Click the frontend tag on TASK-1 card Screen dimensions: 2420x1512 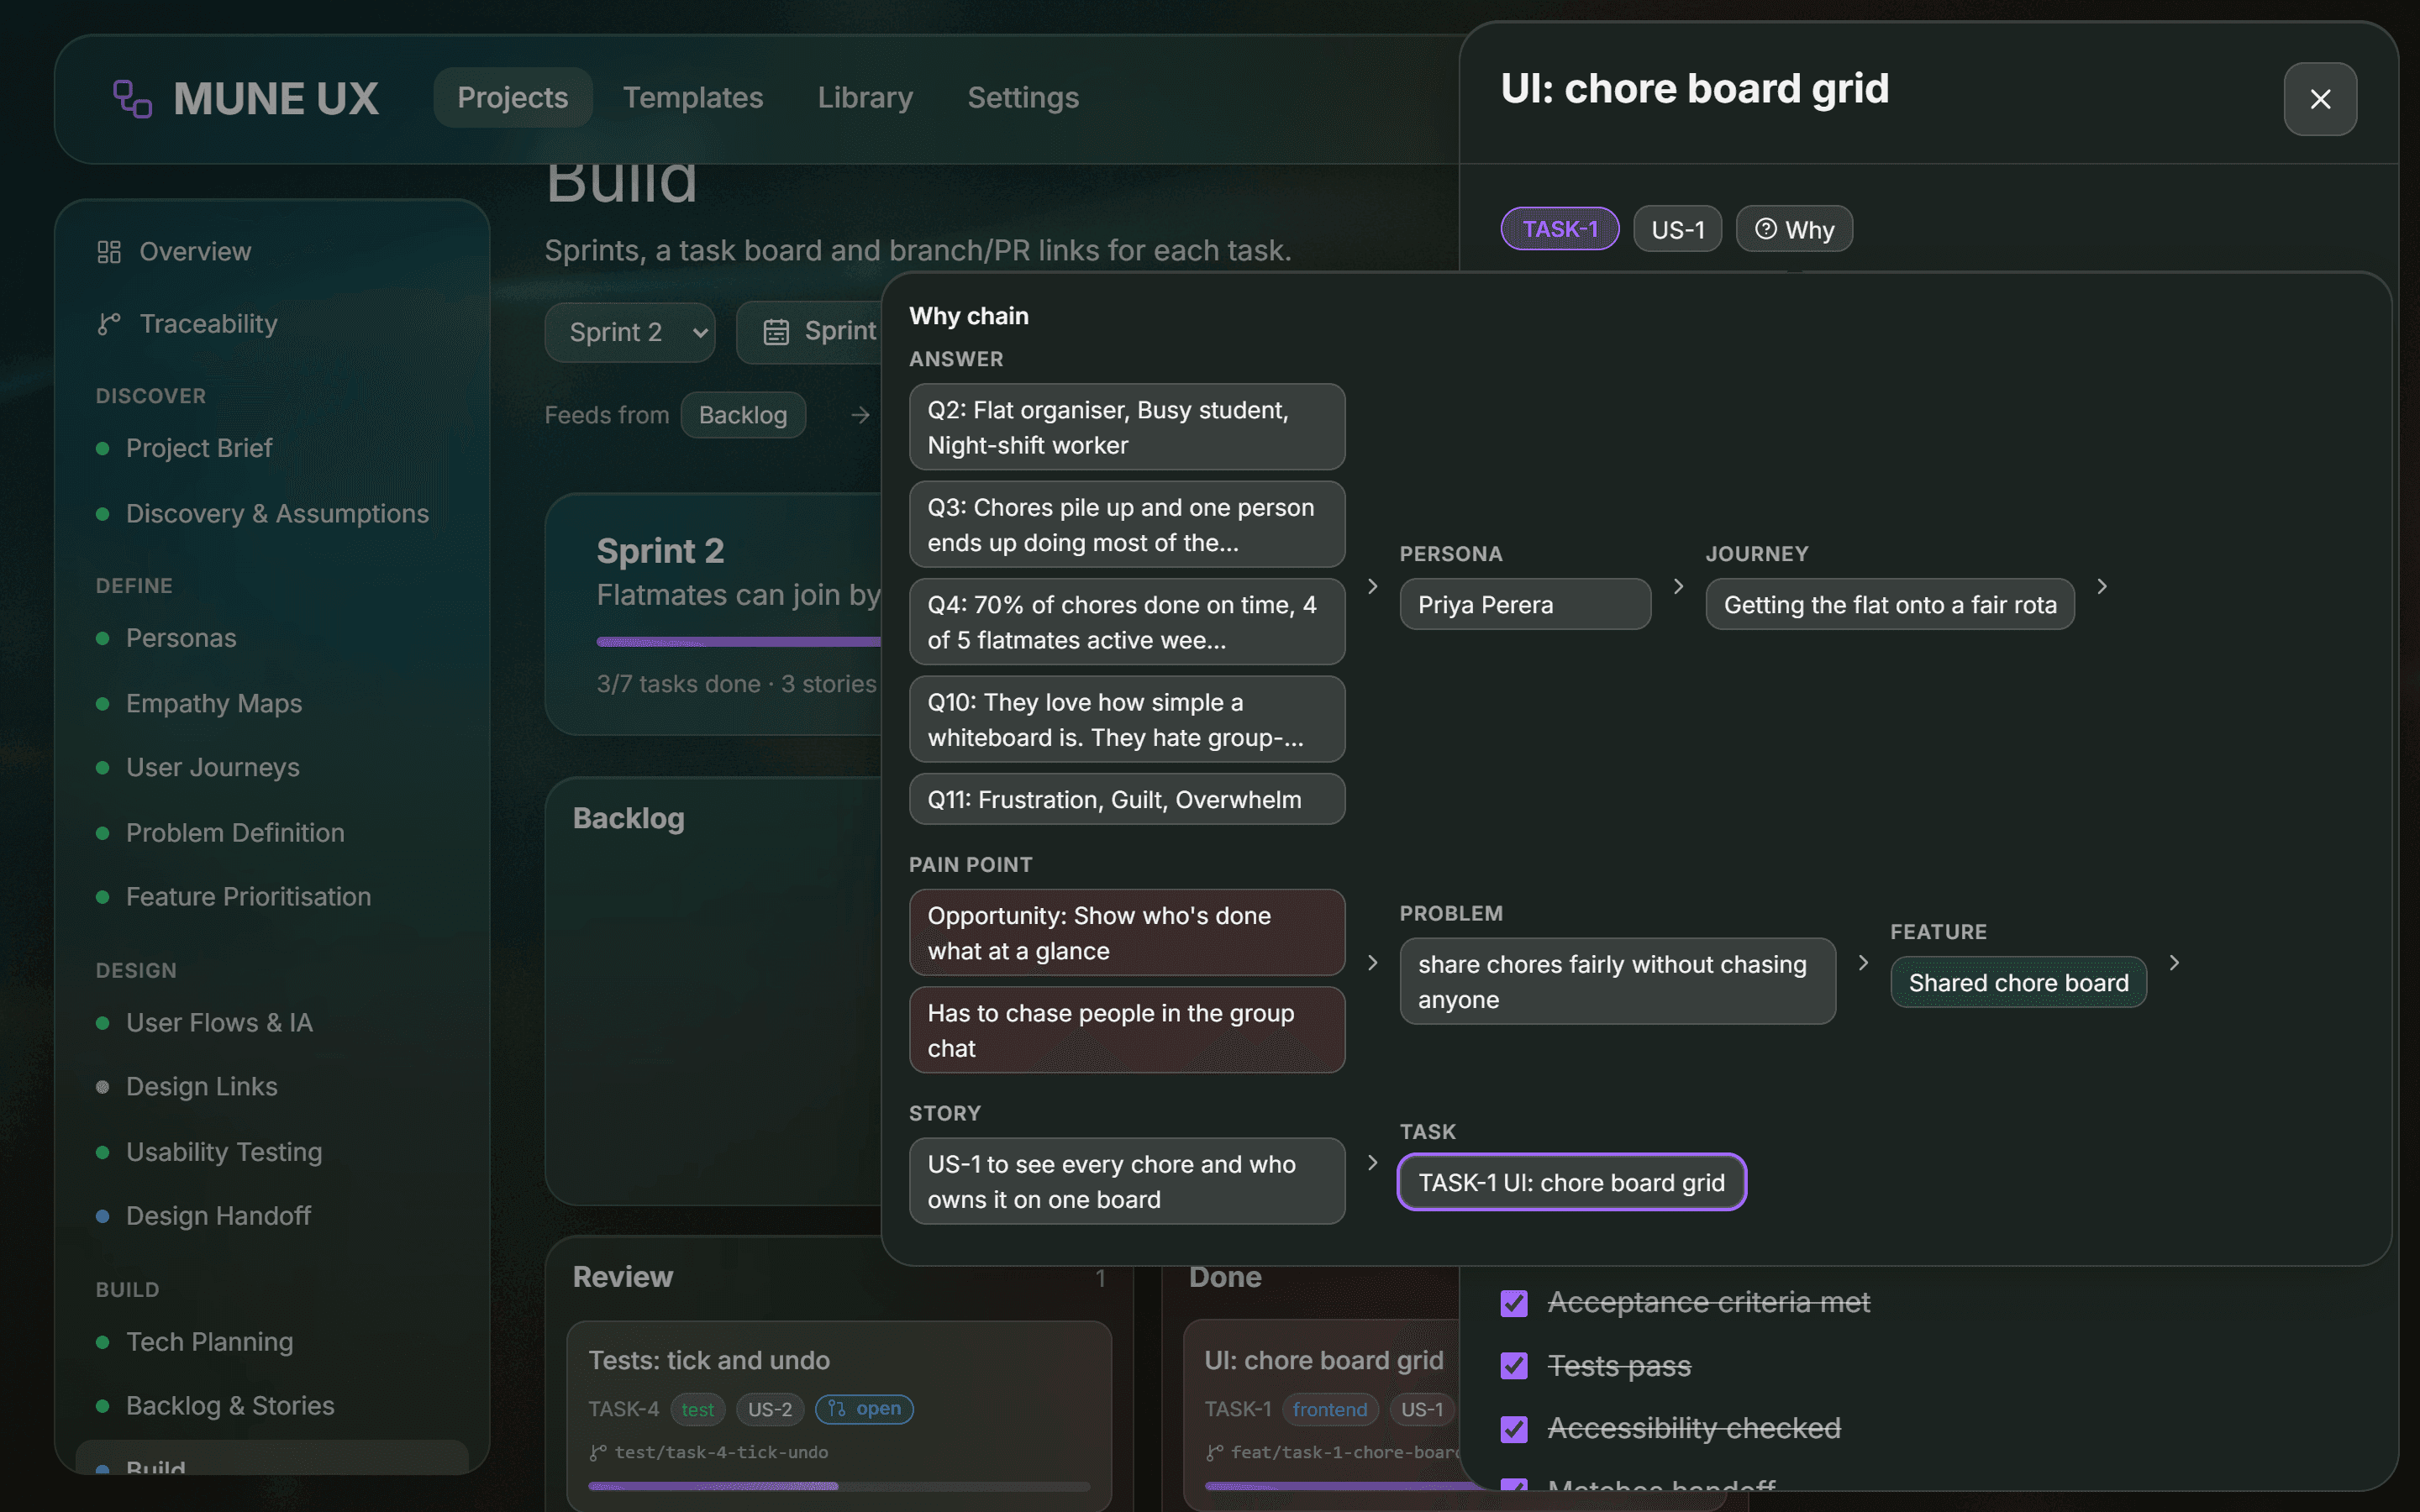[x=1329, y=1409]
